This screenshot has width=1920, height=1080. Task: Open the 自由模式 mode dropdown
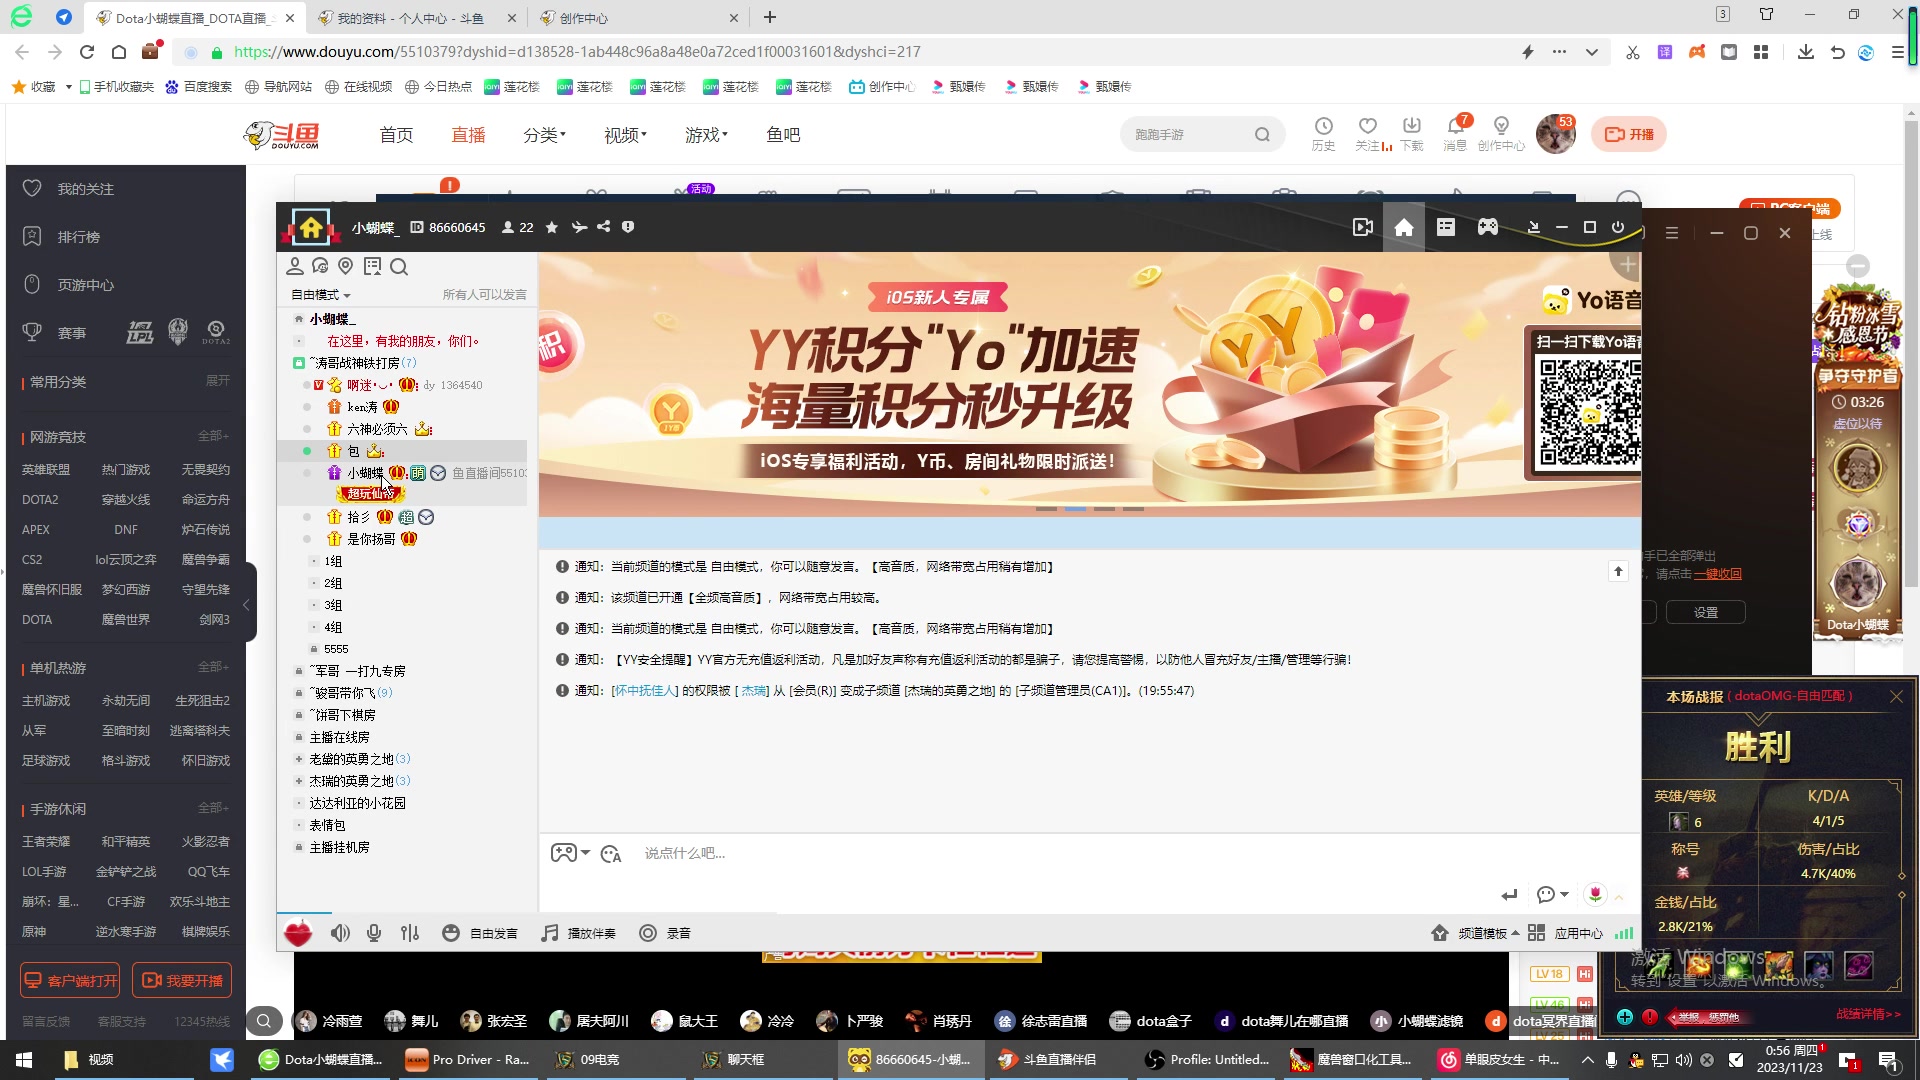tap(320, 295)
